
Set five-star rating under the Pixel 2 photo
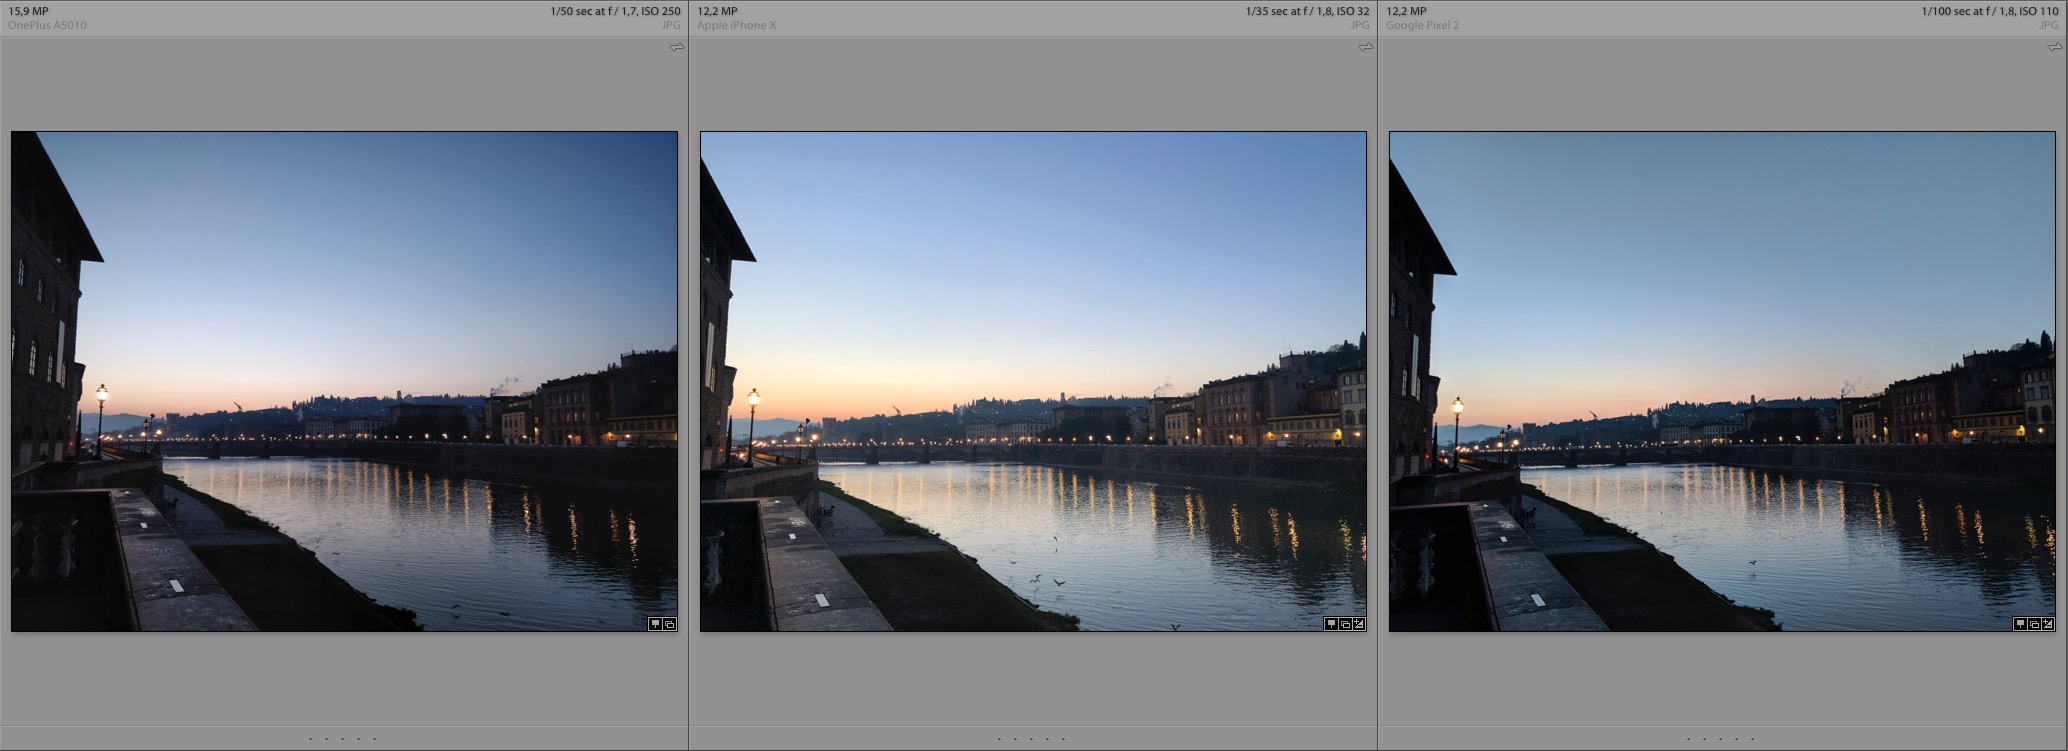pyautogui.click(x=1753, y=739)
